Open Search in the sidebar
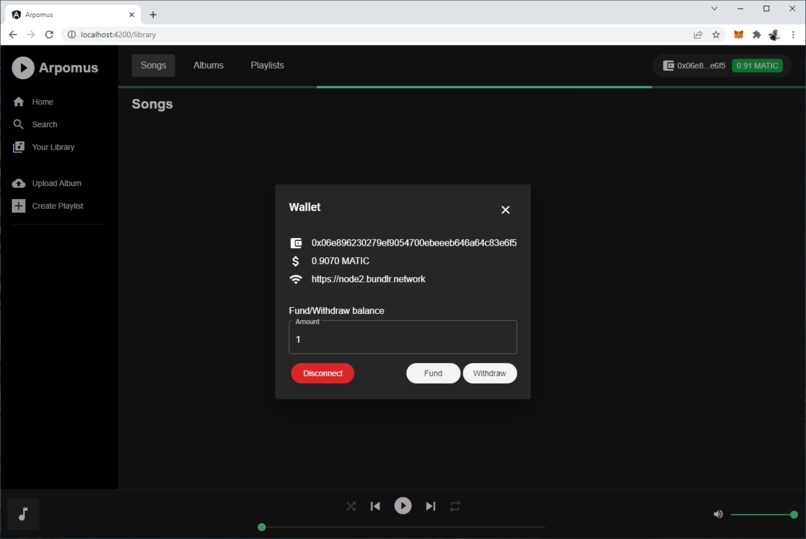The height and width of the screenshot is (539, 806). click(35, 124)
